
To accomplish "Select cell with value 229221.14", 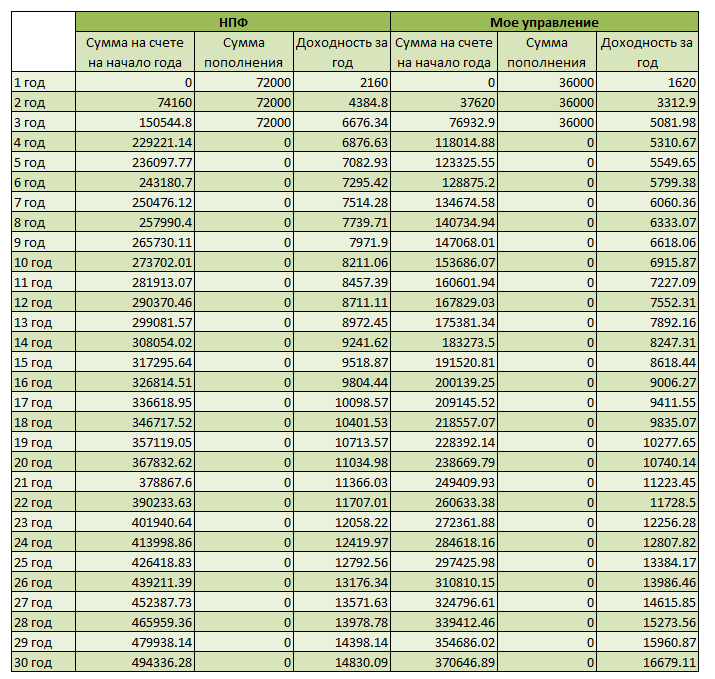I will 135,142.
